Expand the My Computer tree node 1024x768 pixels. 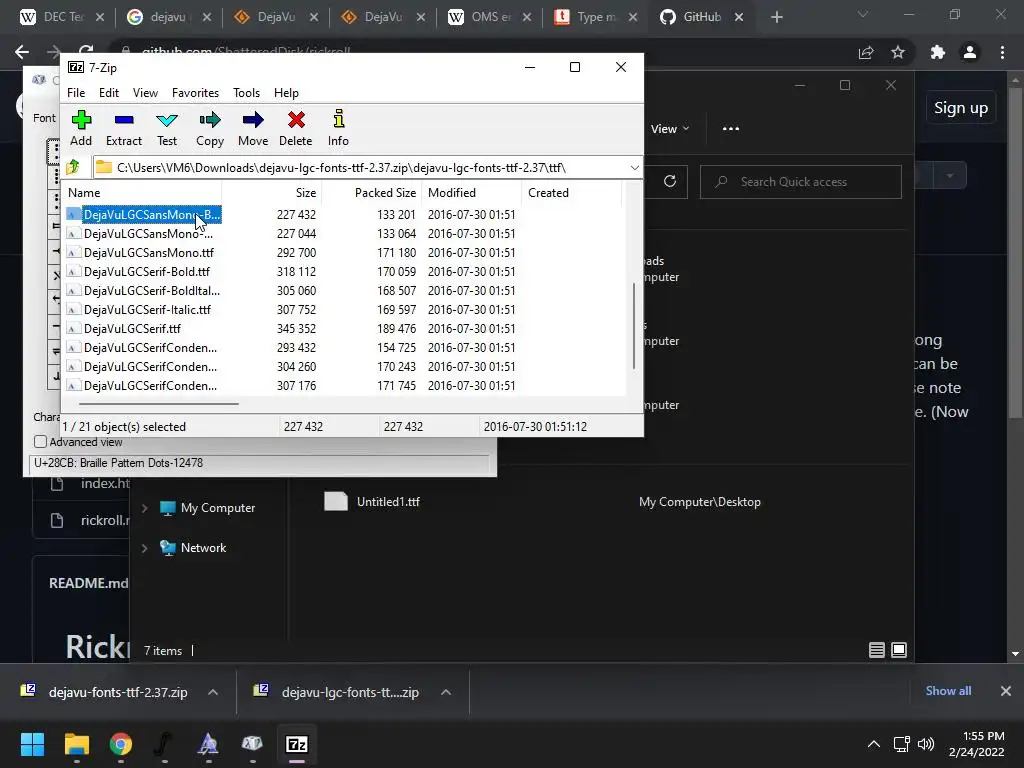144,508
